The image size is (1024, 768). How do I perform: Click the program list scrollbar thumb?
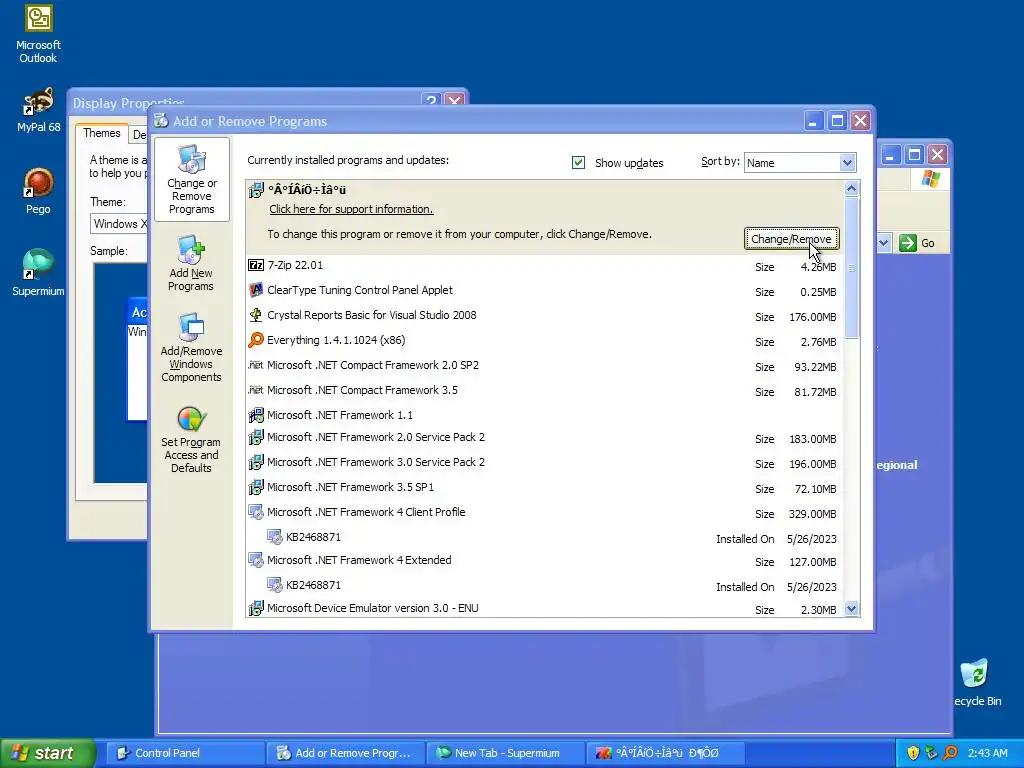tap(851, 268)
